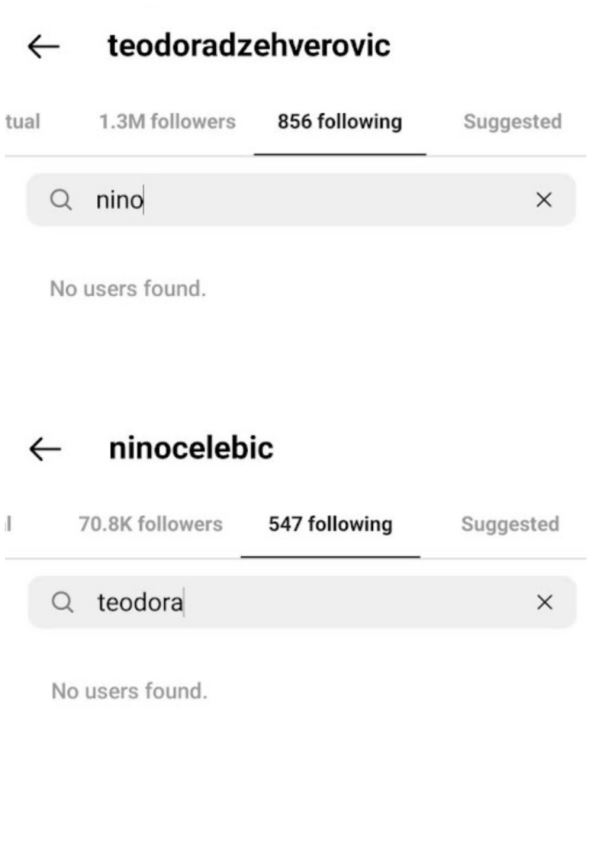Open the Suggested tab on ninocelebic profile
592x853 pixels.
point(508,523)
